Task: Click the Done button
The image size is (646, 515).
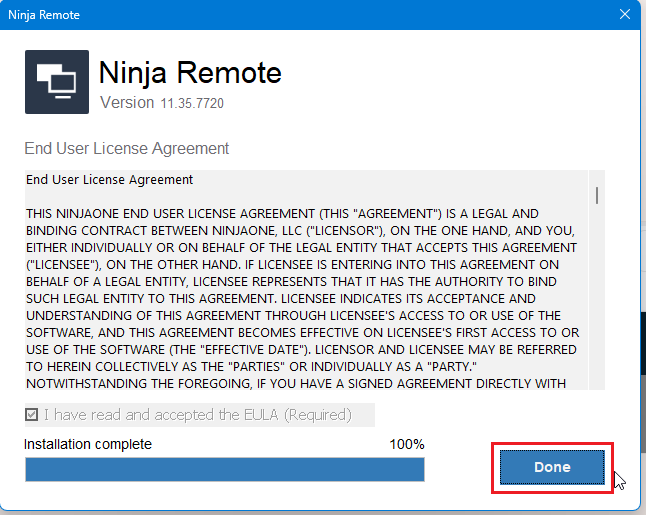Action: click(x=552, y=467)
